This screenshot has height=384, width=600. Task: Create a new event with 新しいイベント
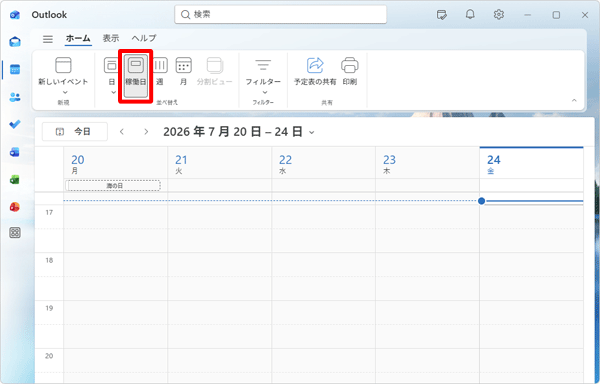63,71
